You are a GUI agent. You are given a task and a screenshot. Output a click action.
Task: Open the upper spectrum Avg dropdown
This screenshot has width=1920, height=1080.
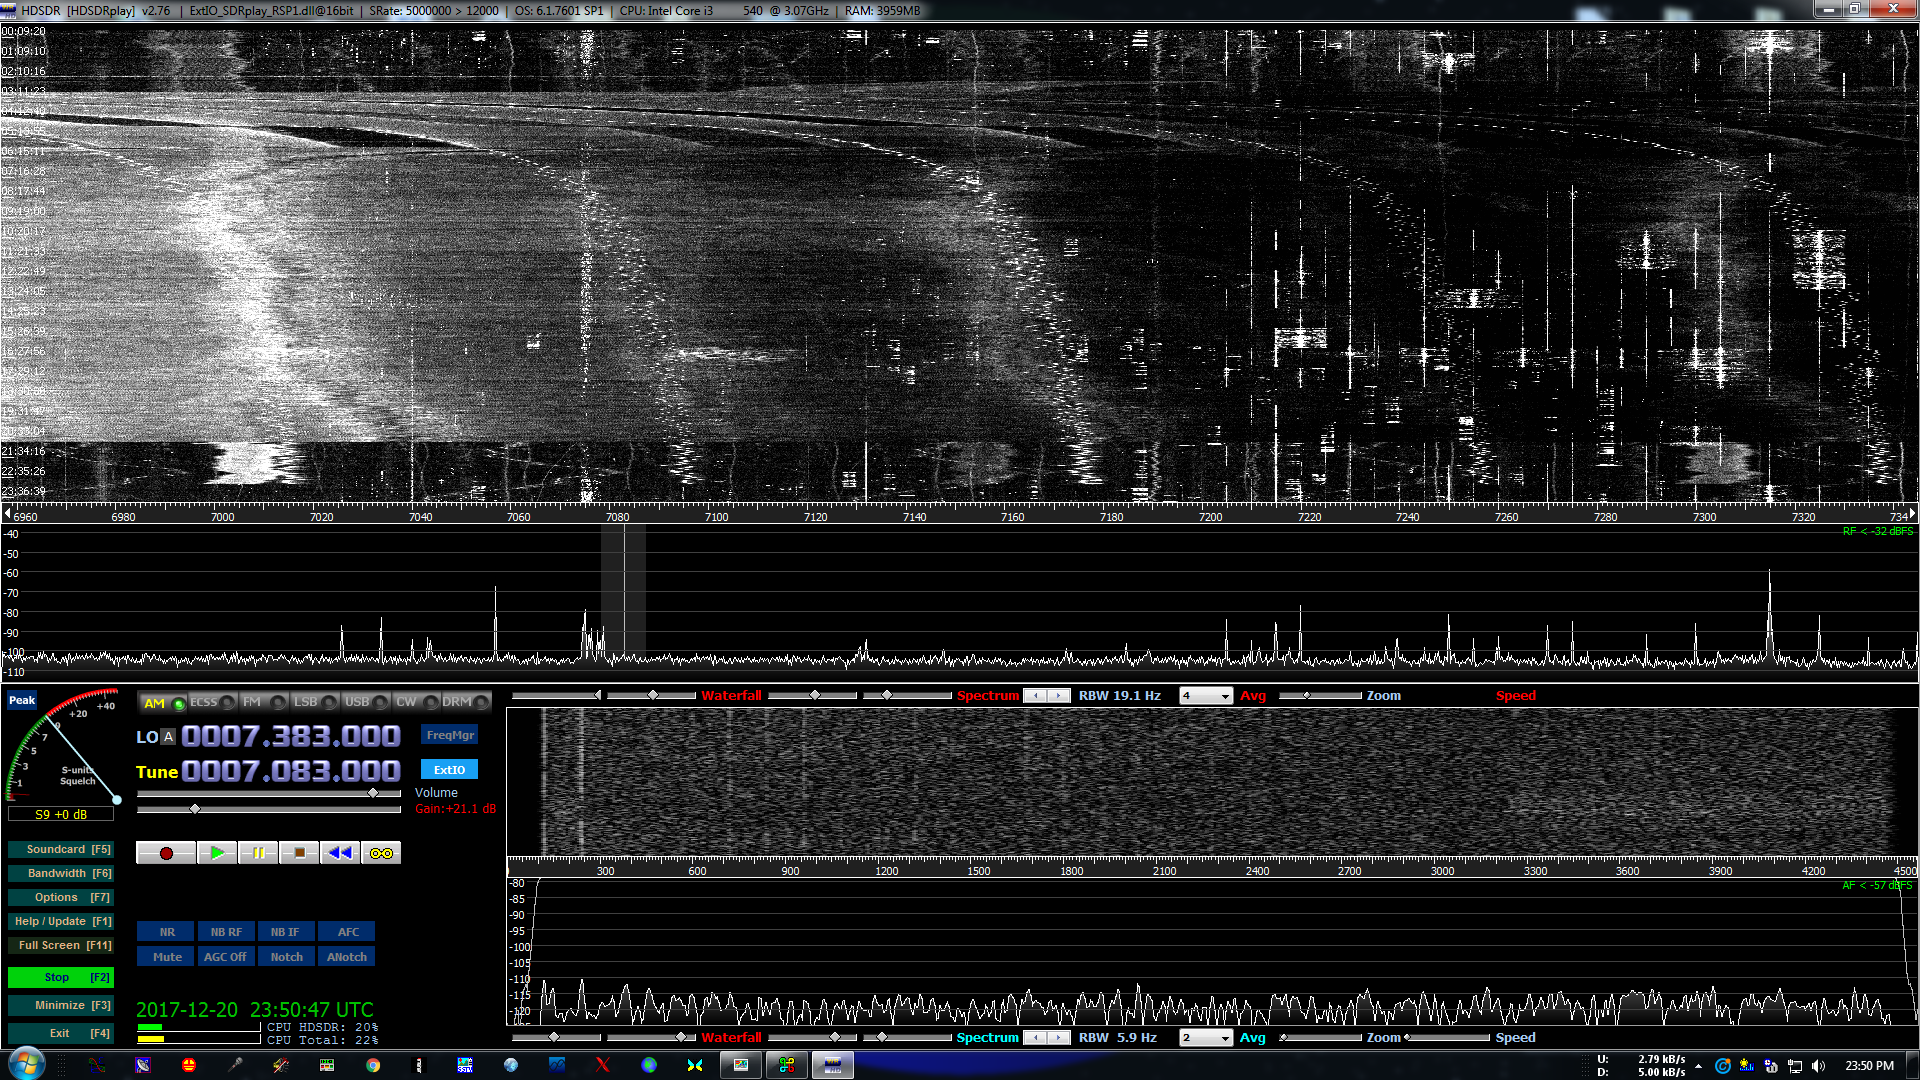click(x=1206, y=695)
